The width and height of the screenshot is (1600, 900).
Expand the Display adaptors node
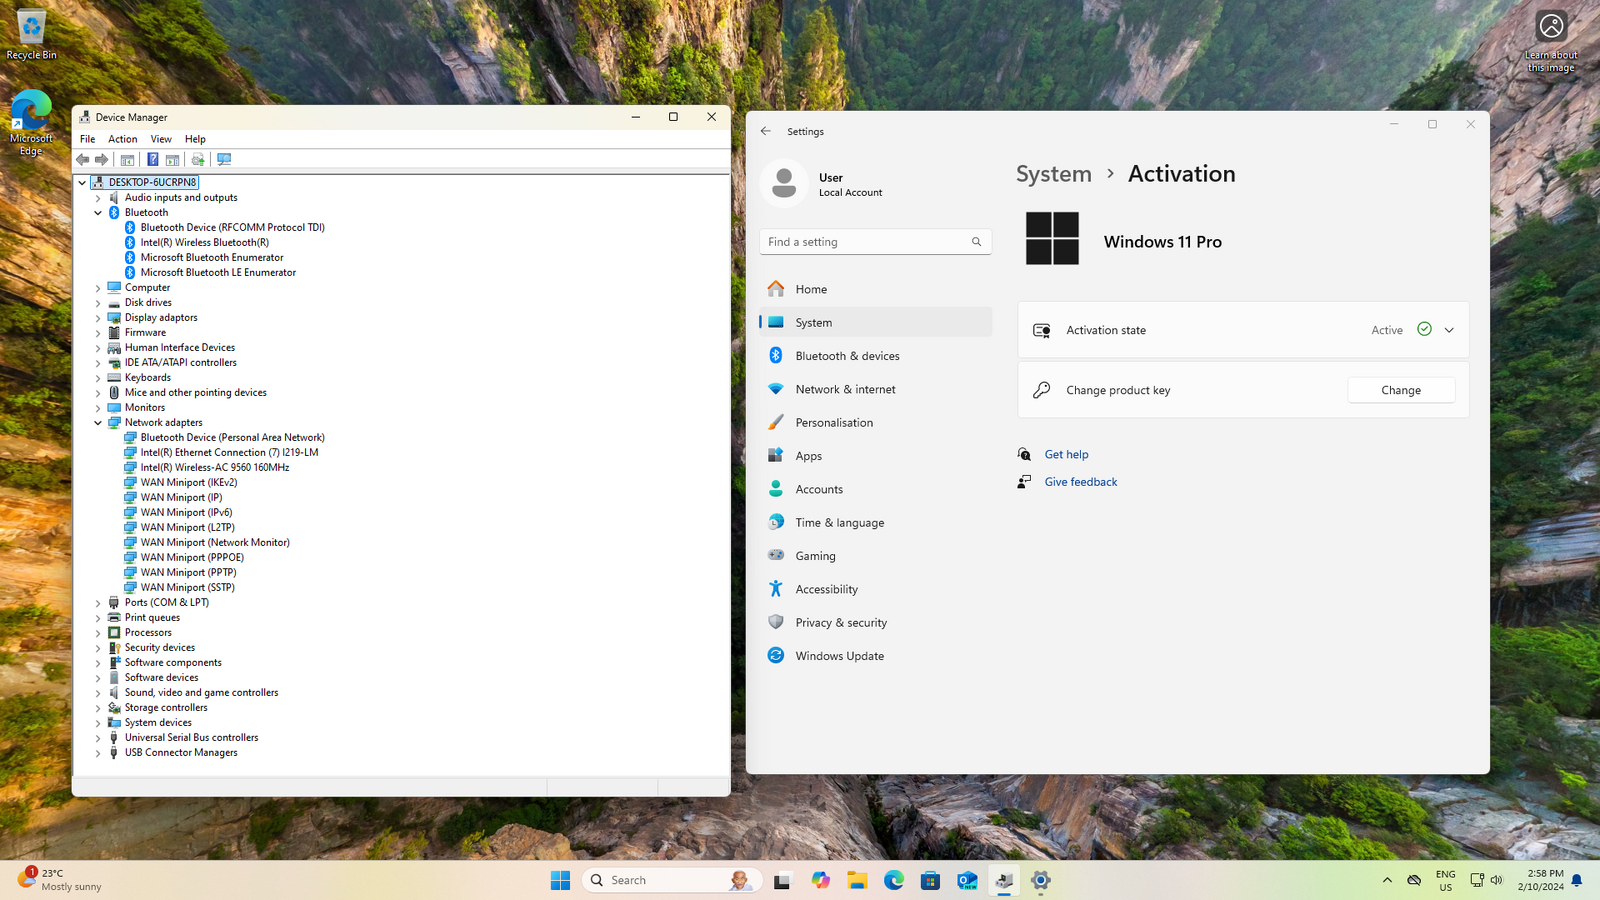pyautogui.click(x=98, y=318)
